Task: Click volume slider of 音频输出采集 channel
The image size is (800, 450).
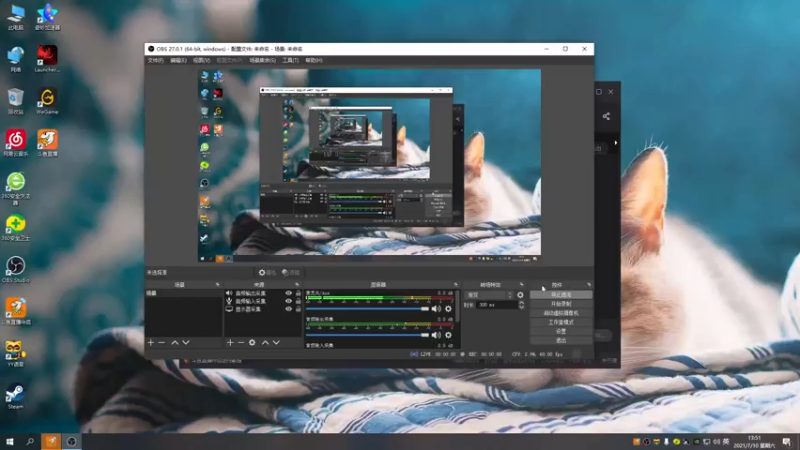Action: (x=367, y=335)
